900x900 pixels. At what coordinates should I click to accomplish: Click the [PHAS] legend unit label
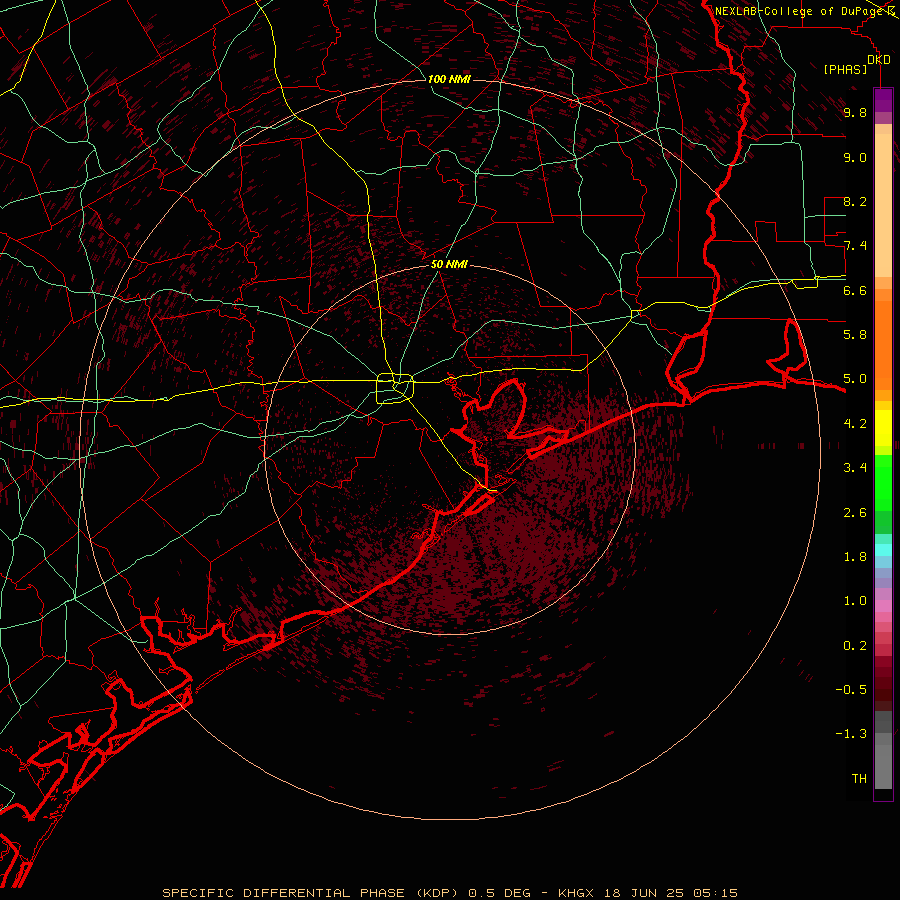(845, 69)
